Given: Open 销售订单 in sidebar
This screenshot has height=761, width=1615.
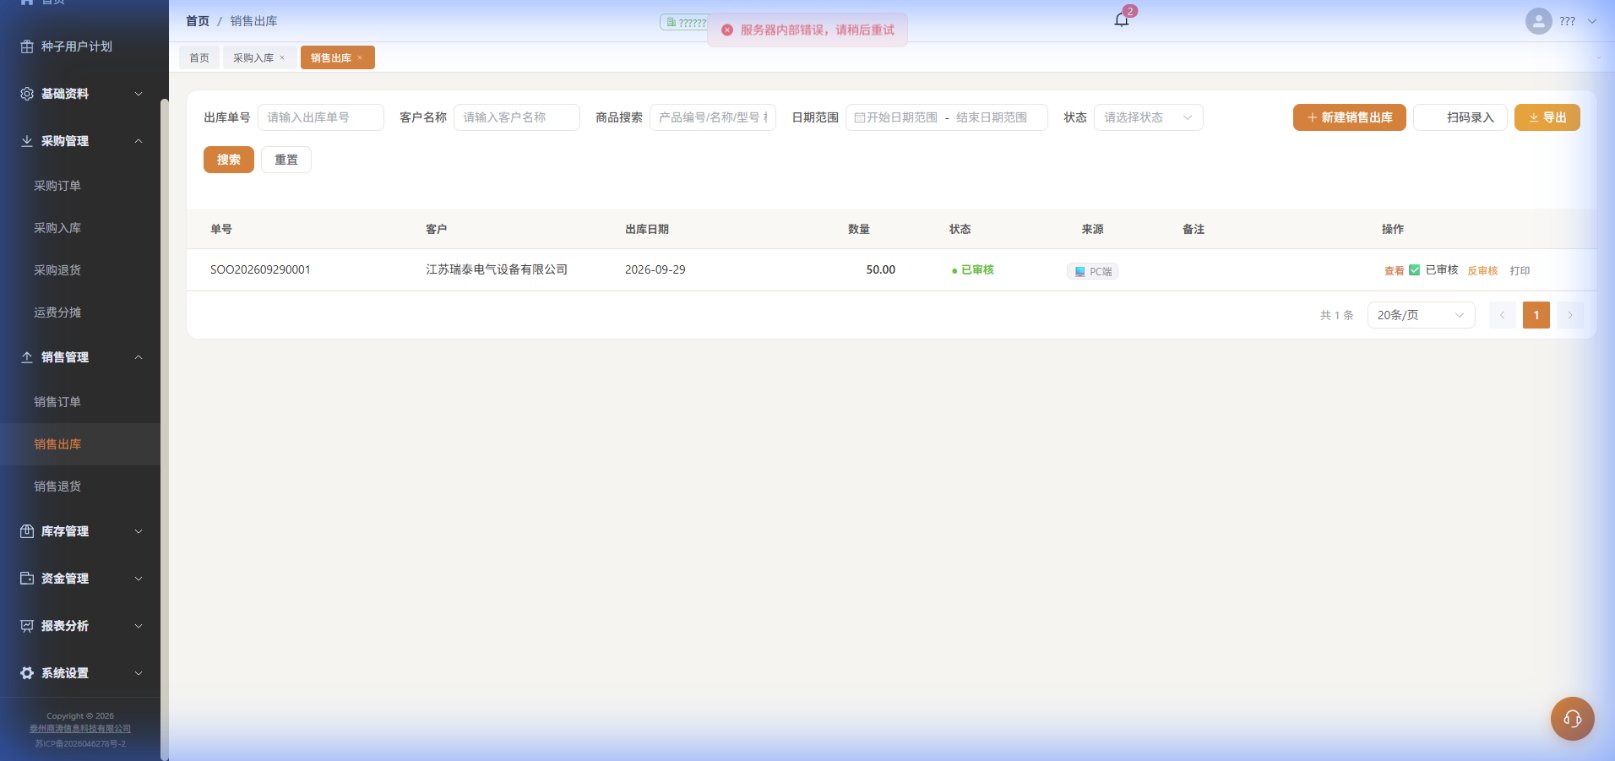Looking at the screenshot, I should (57, 402).
